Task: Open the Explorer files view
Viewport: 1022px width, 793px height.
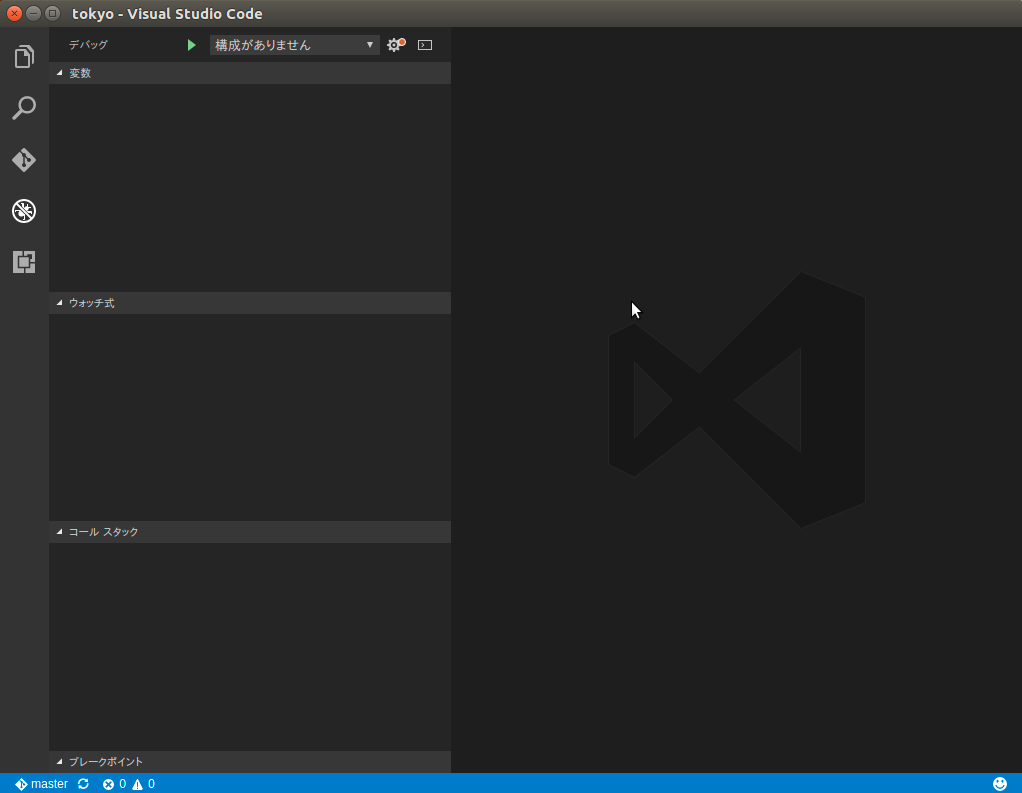Action: 24,57
